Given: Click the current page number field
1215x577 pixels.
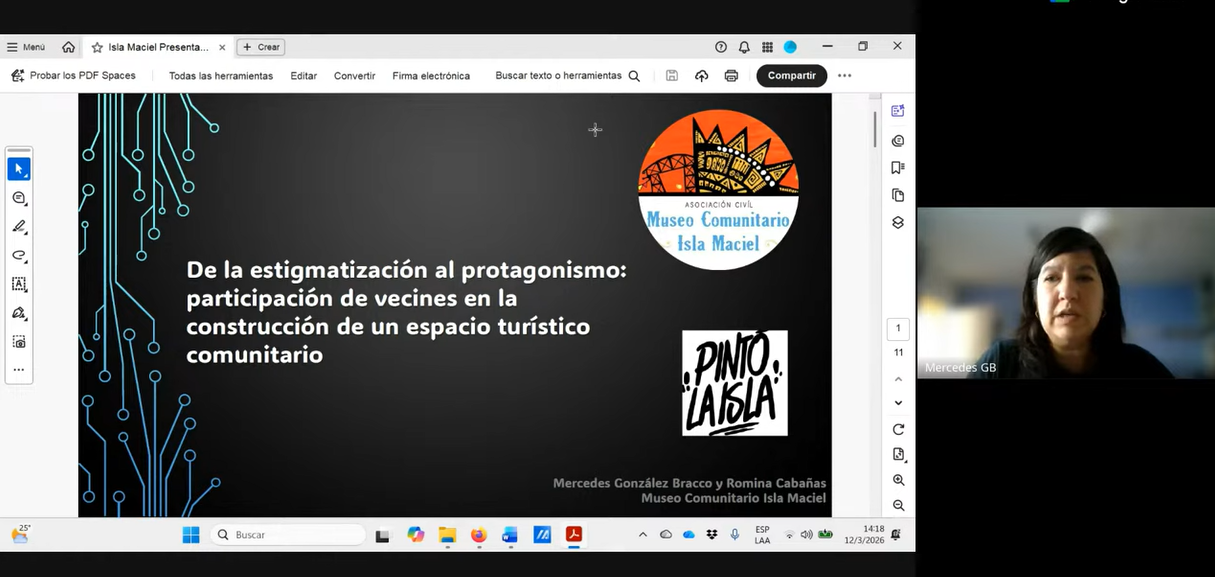Looking at the screenshot, I should coord(898,328).
